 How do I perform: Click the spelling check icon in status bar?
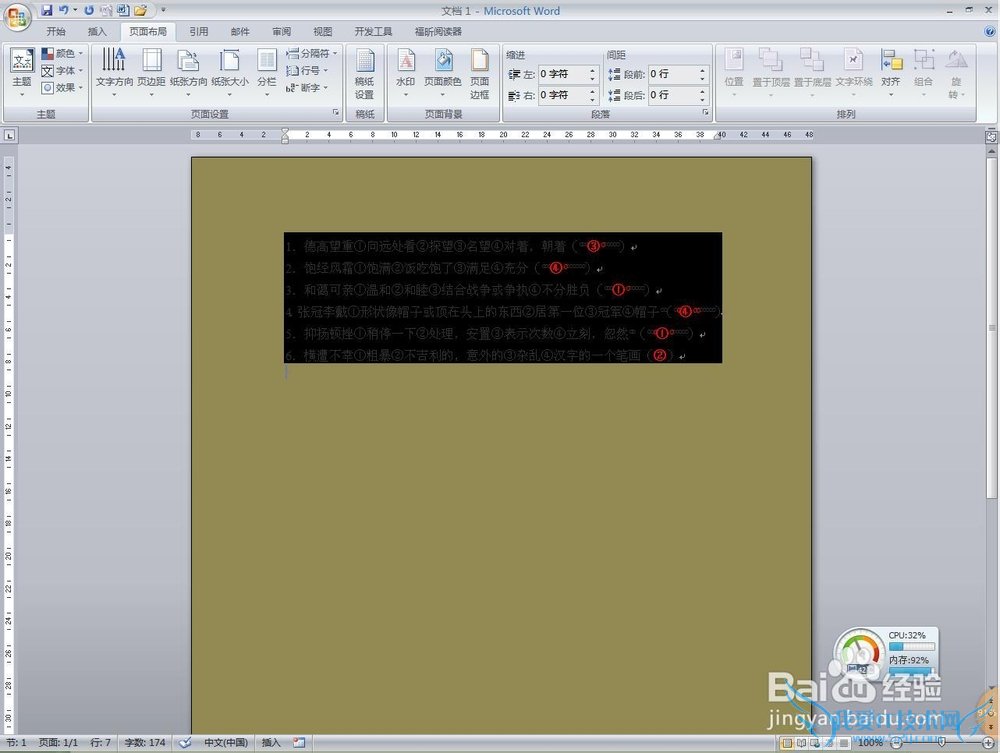coord(185,742)
